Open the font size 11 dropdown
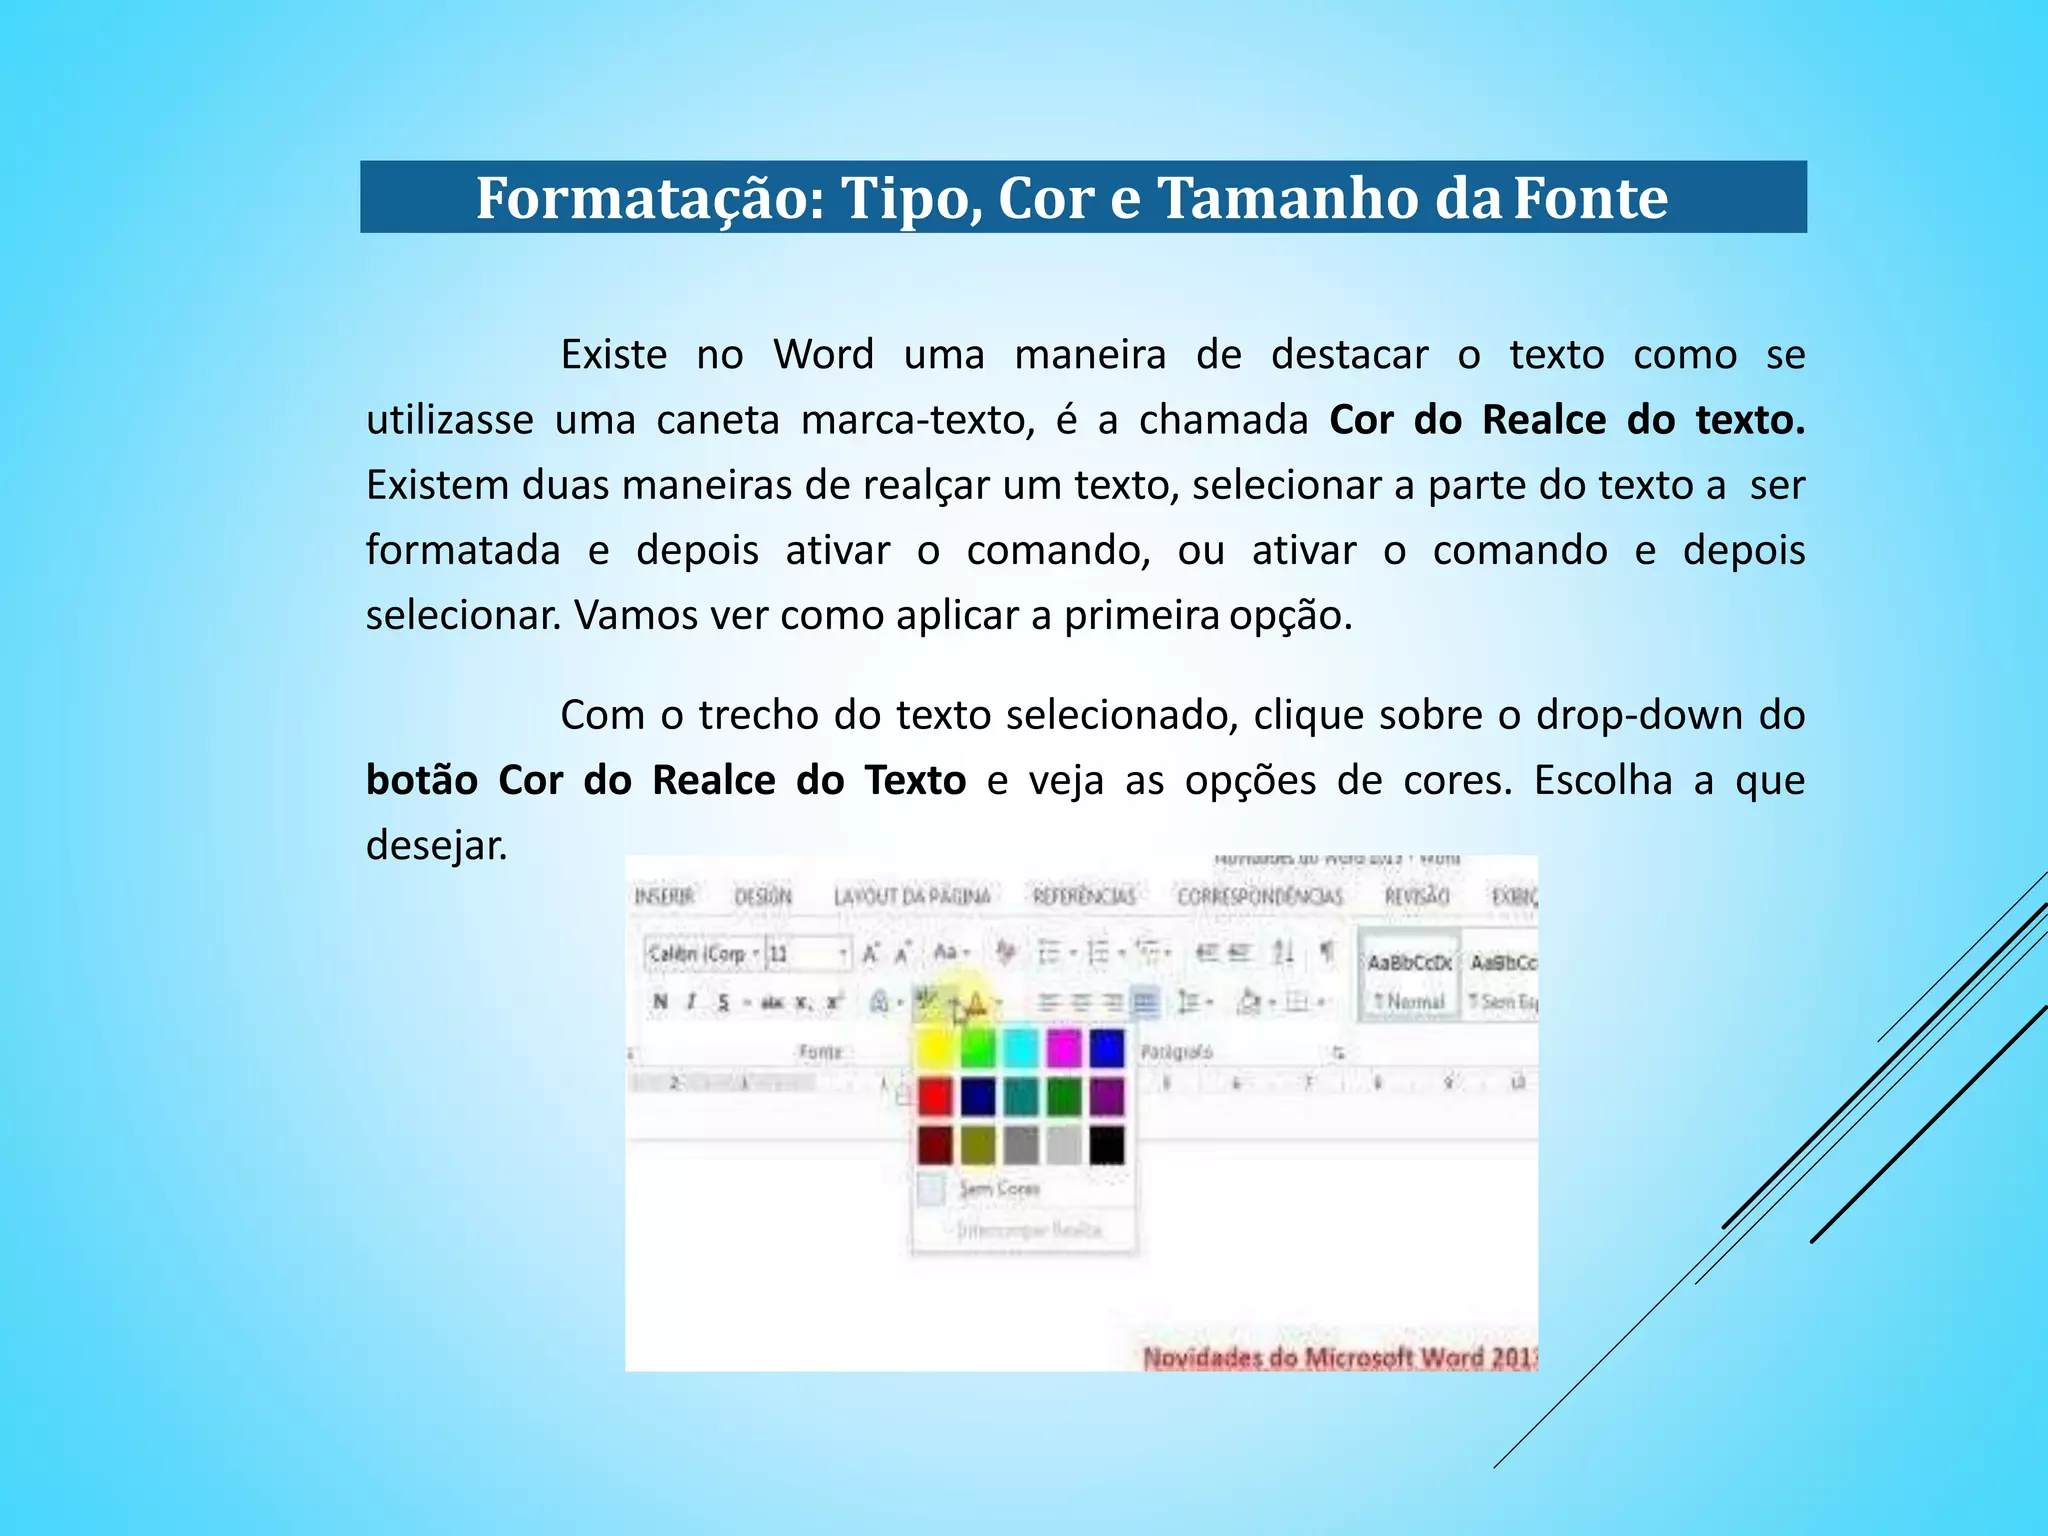 pos(843,953)
